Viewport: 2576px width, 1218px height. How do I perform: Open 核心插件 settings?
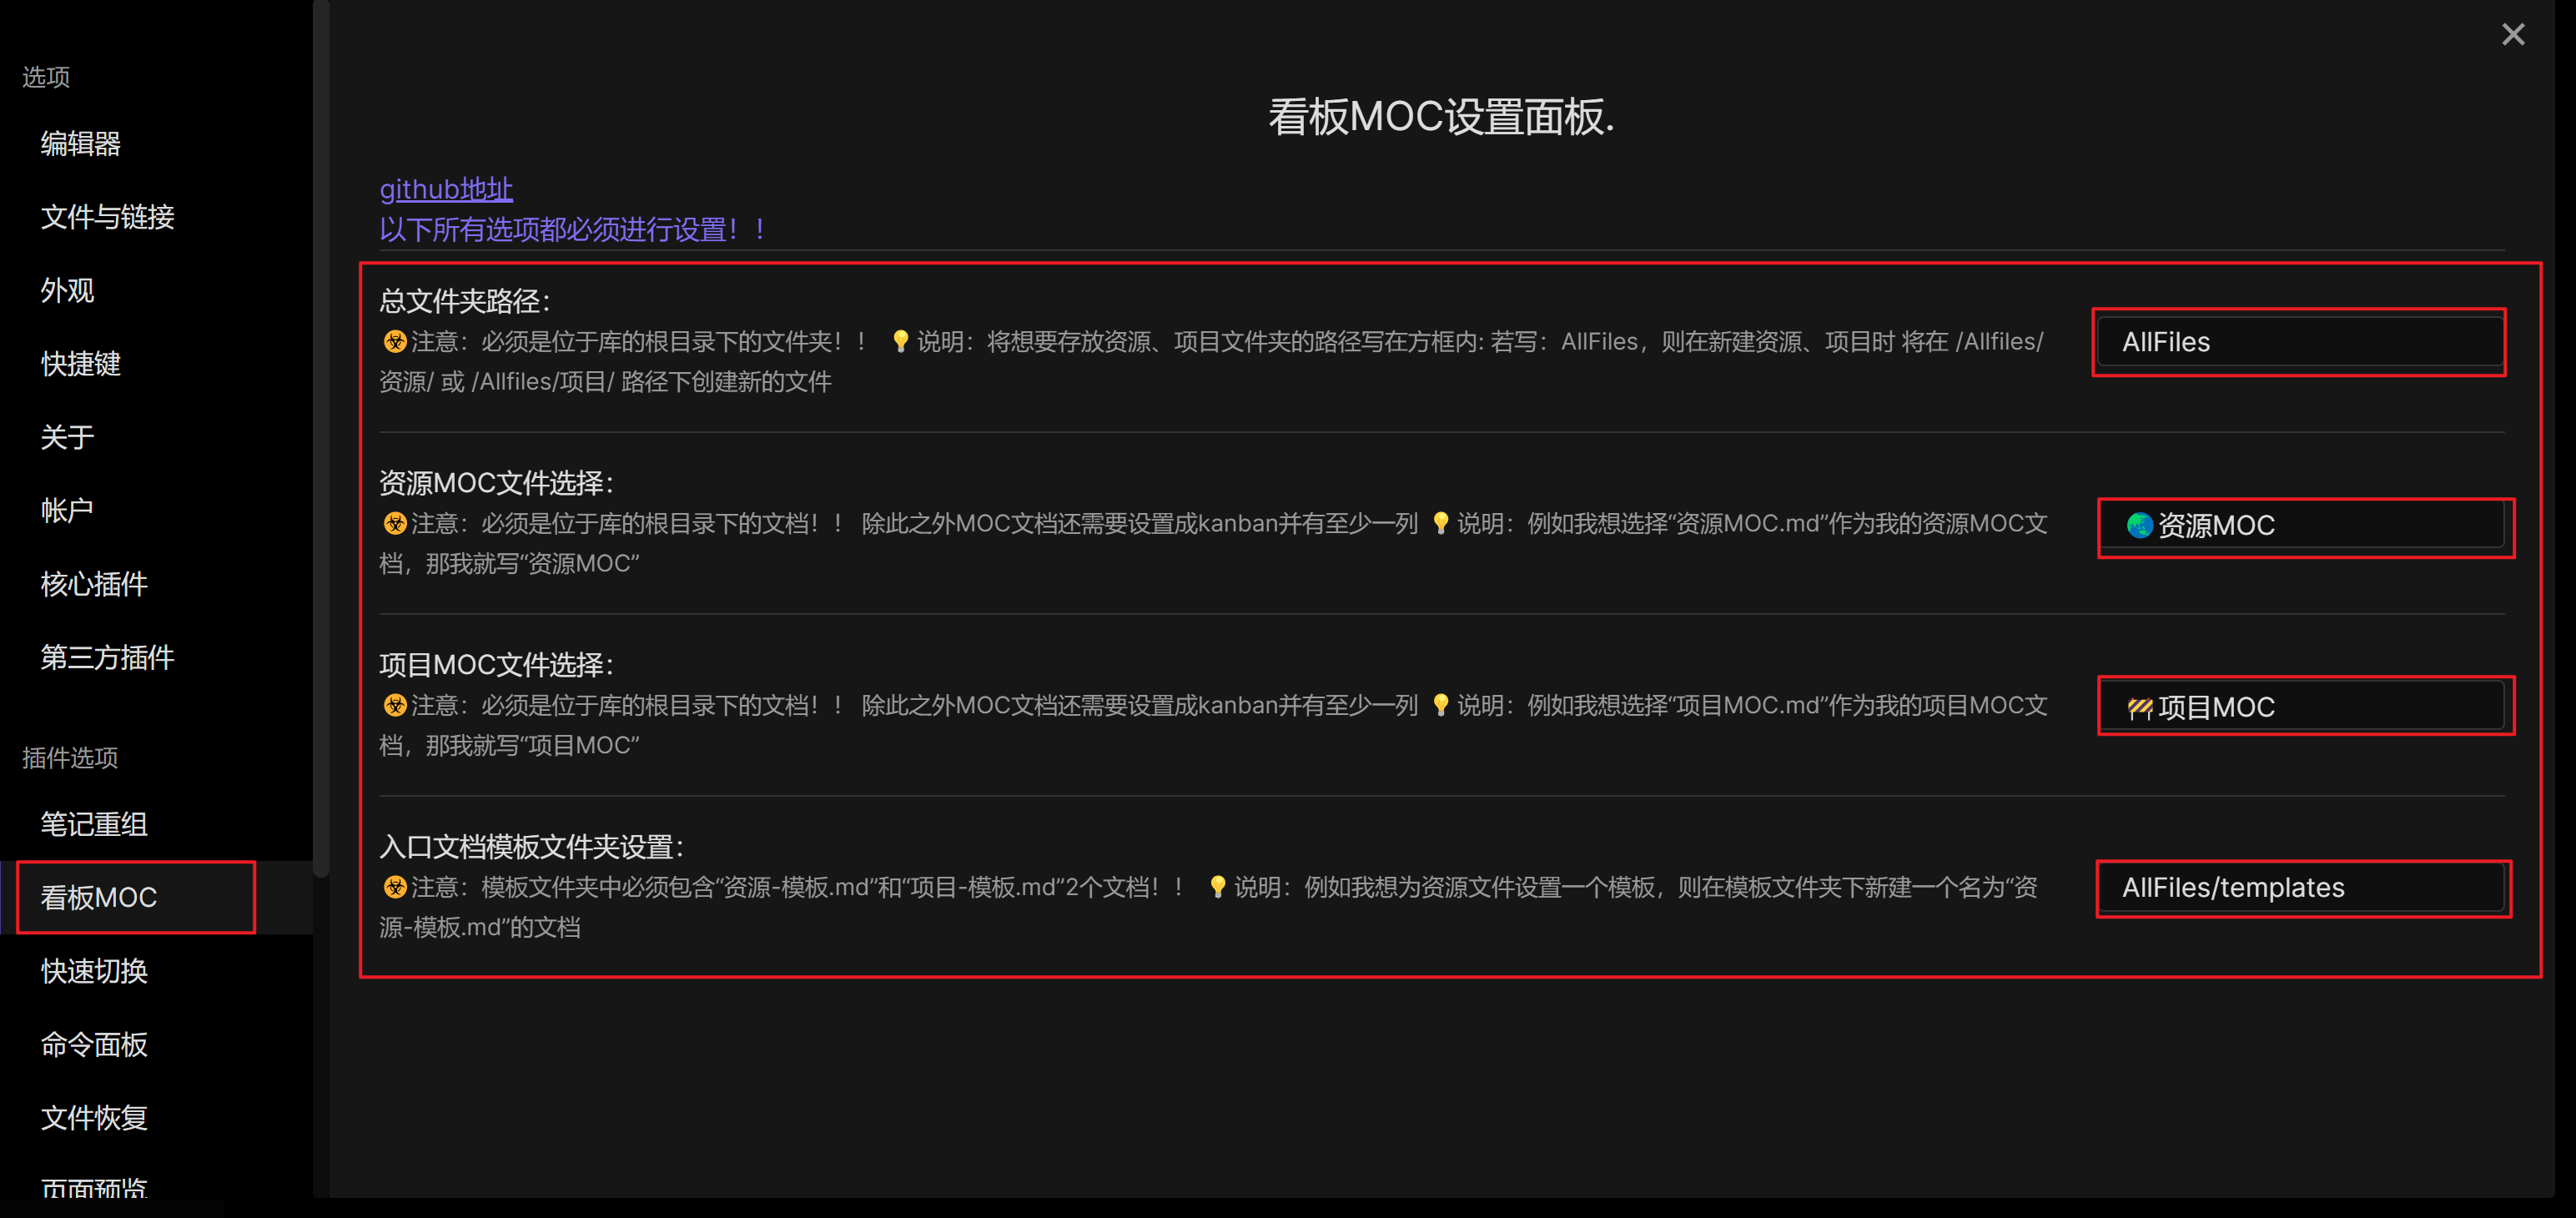(x=94, y=584)
